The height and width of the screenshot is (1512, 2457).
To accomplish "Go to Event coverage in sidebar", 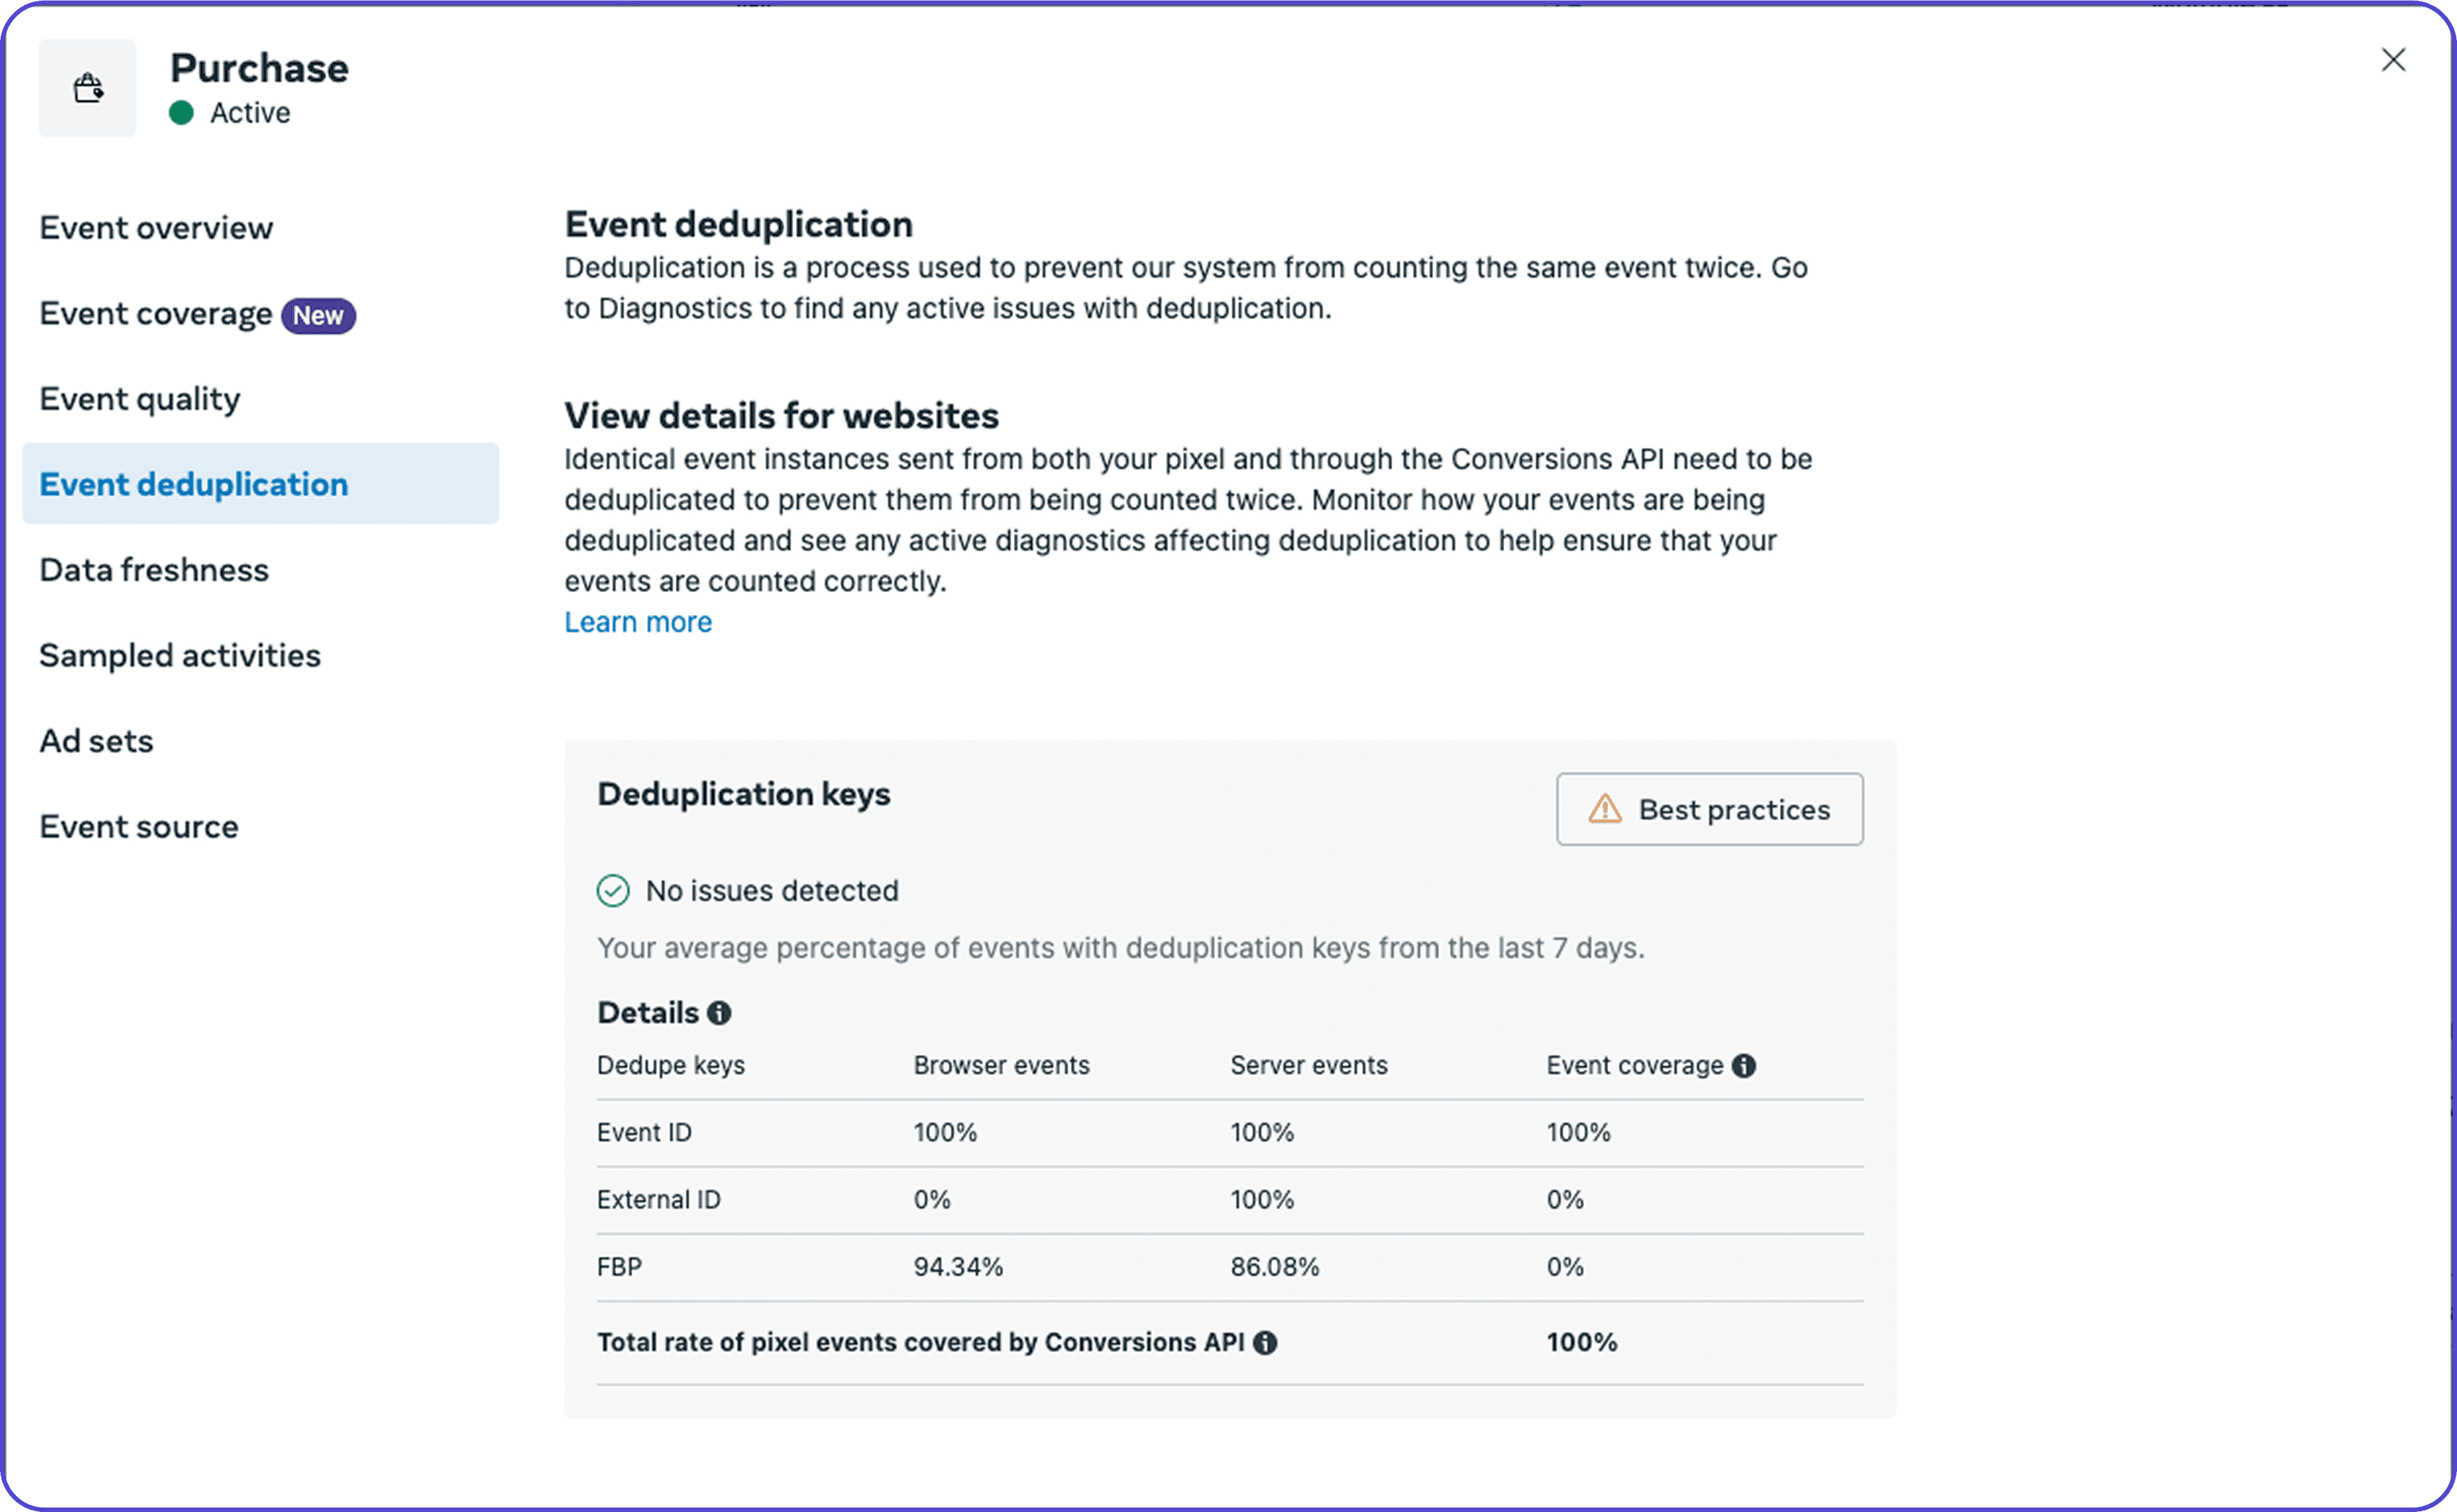I will pyautogui.click(x=155, y=314).
